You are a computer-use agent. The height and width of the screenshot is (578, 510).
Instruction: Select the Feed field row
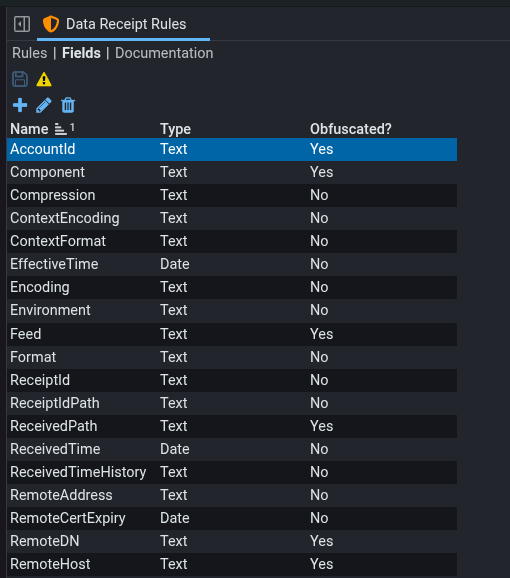click(x=232, y=334)
